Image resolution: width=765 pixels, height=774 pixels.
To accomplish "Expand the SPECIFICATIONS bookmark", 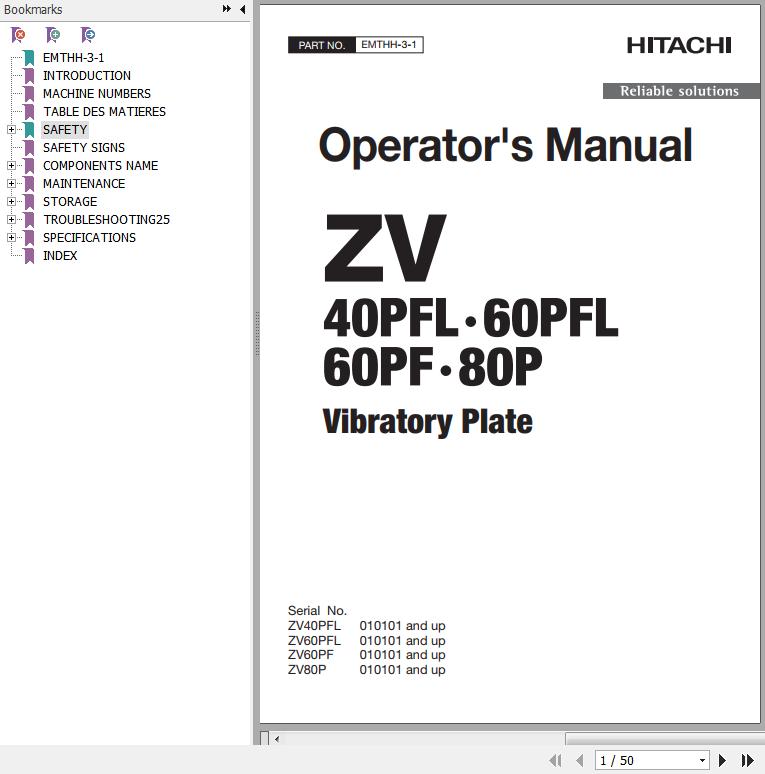I will point(11,238).
